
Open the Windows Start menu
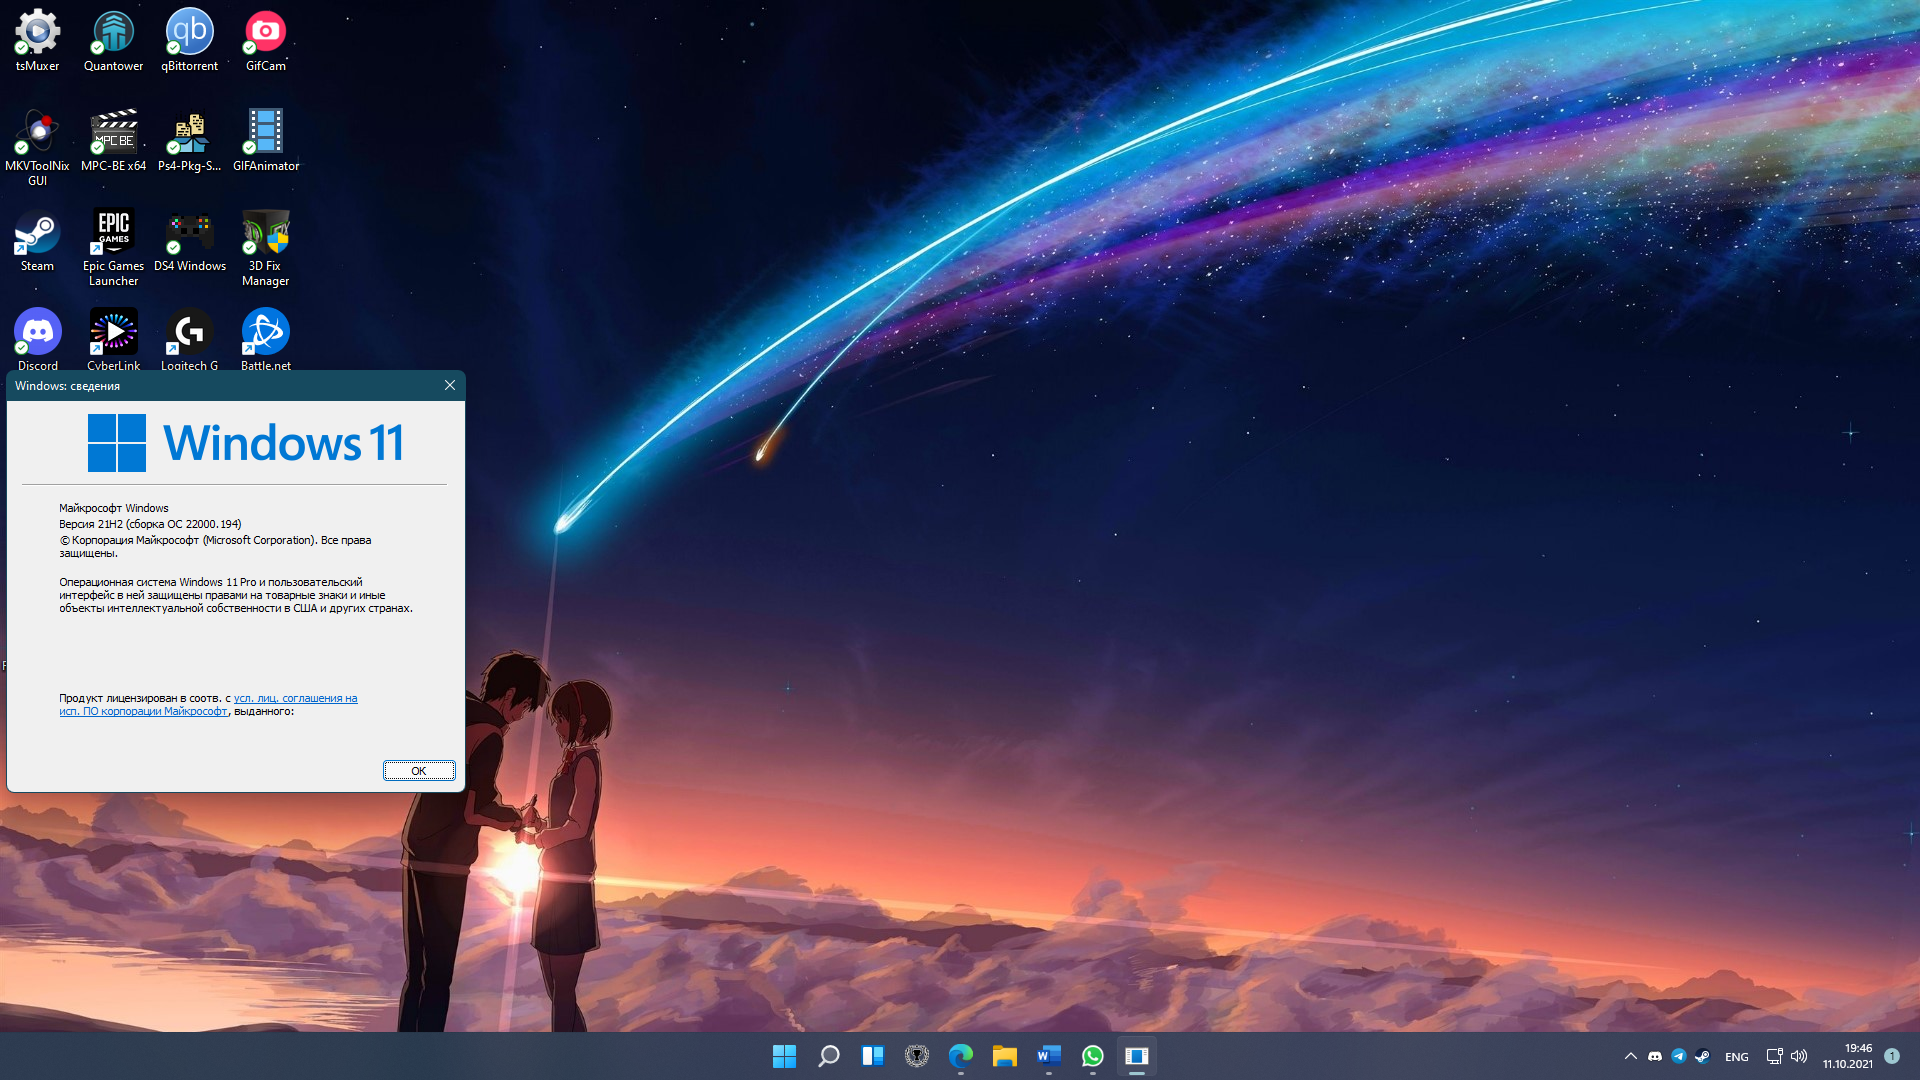point(784,1056)
